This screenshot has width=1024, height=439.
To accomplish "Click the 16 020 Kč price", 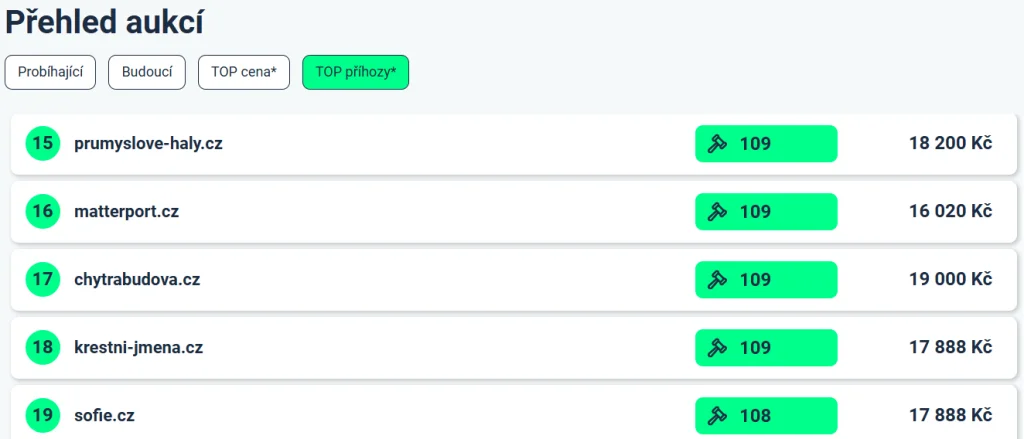I will pyautogui.click(x=950, y=211).
